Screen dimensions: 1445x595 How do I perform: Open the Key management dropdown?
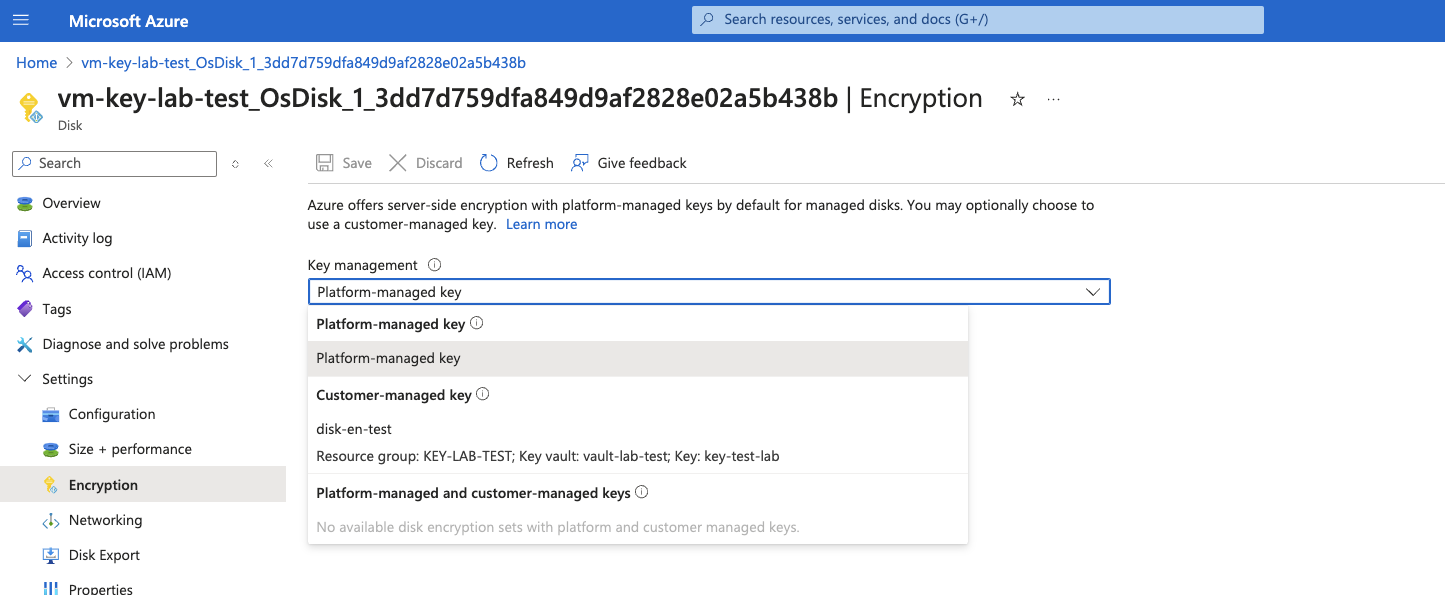tap(708, 292)
